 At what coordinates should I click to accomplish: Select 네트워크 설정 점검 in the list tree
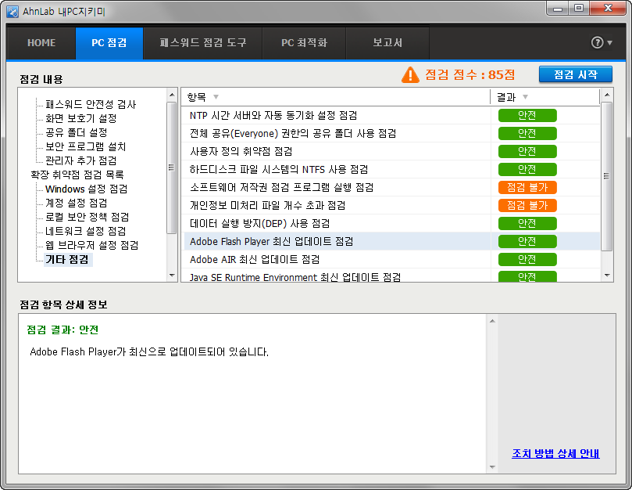click(x=86, y=231)
